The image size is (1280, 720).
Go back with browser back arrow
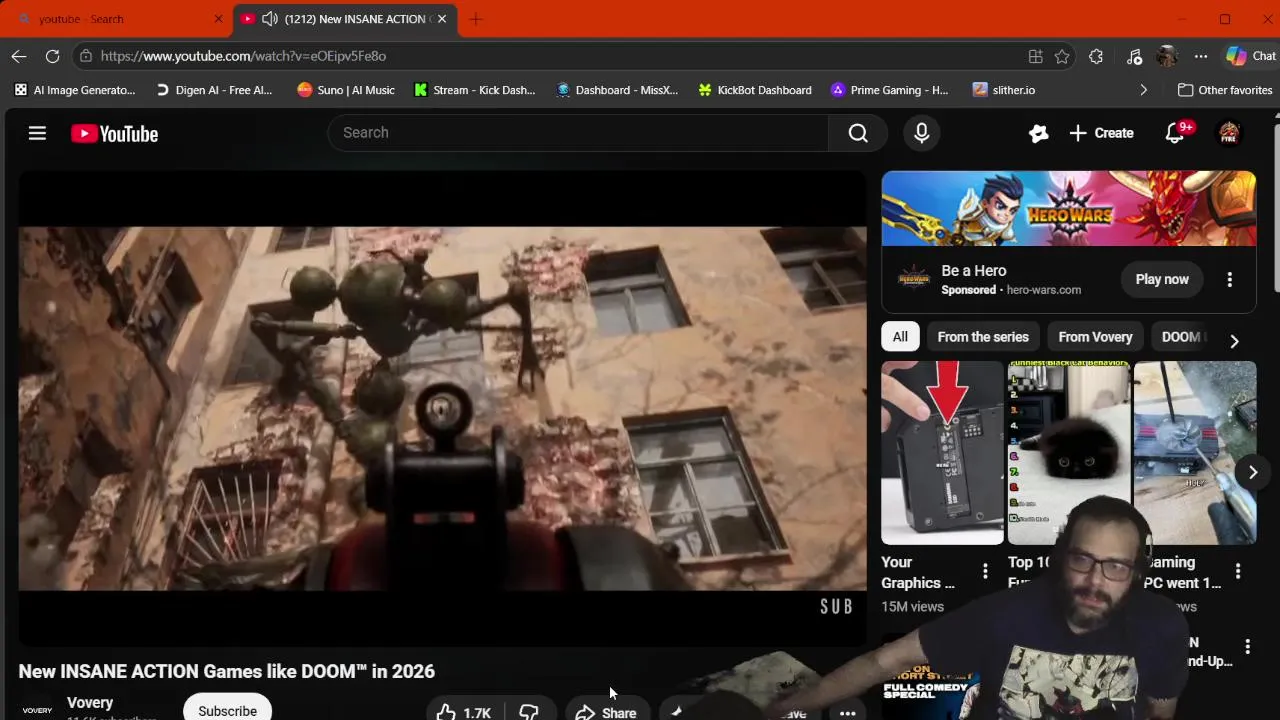(x=19, y=56)
